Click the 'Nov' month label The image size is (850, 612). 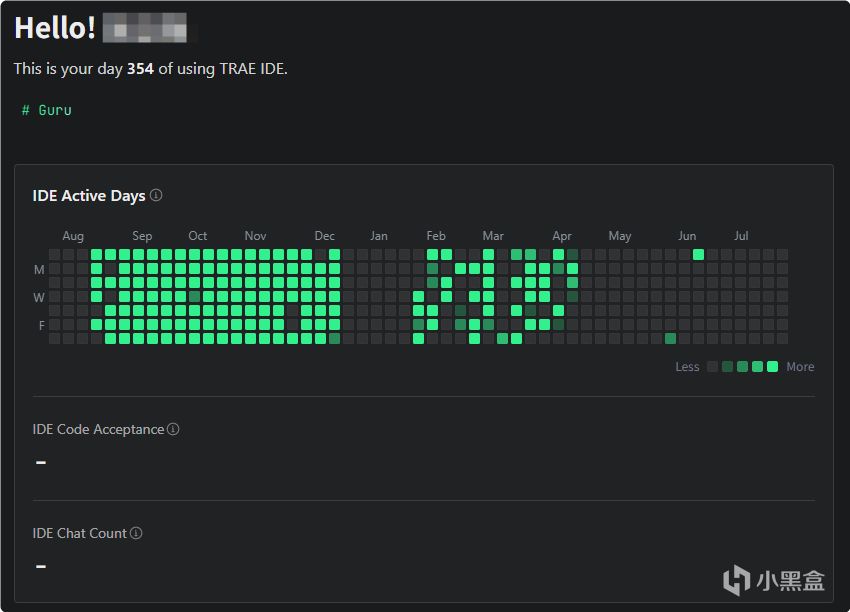(255, 236)
